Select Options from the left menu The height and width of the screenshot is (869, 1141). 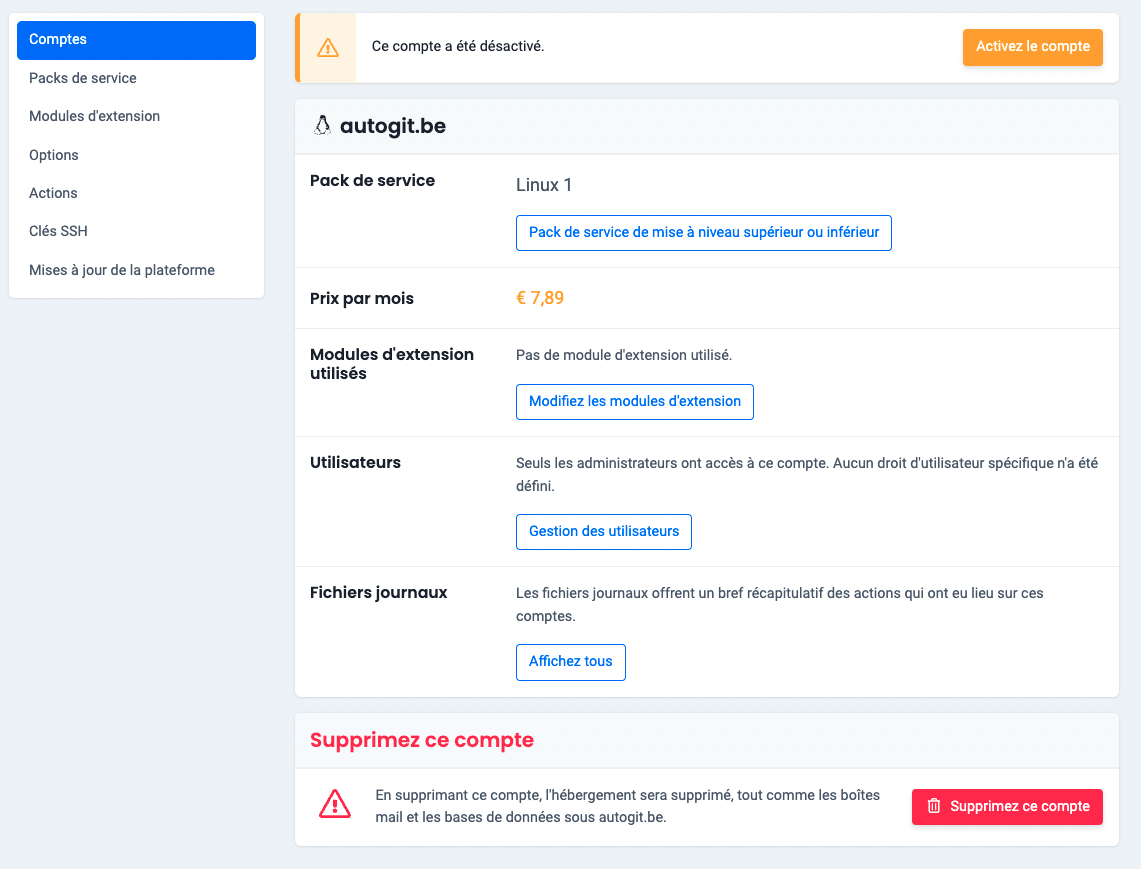tap(54, 155)
